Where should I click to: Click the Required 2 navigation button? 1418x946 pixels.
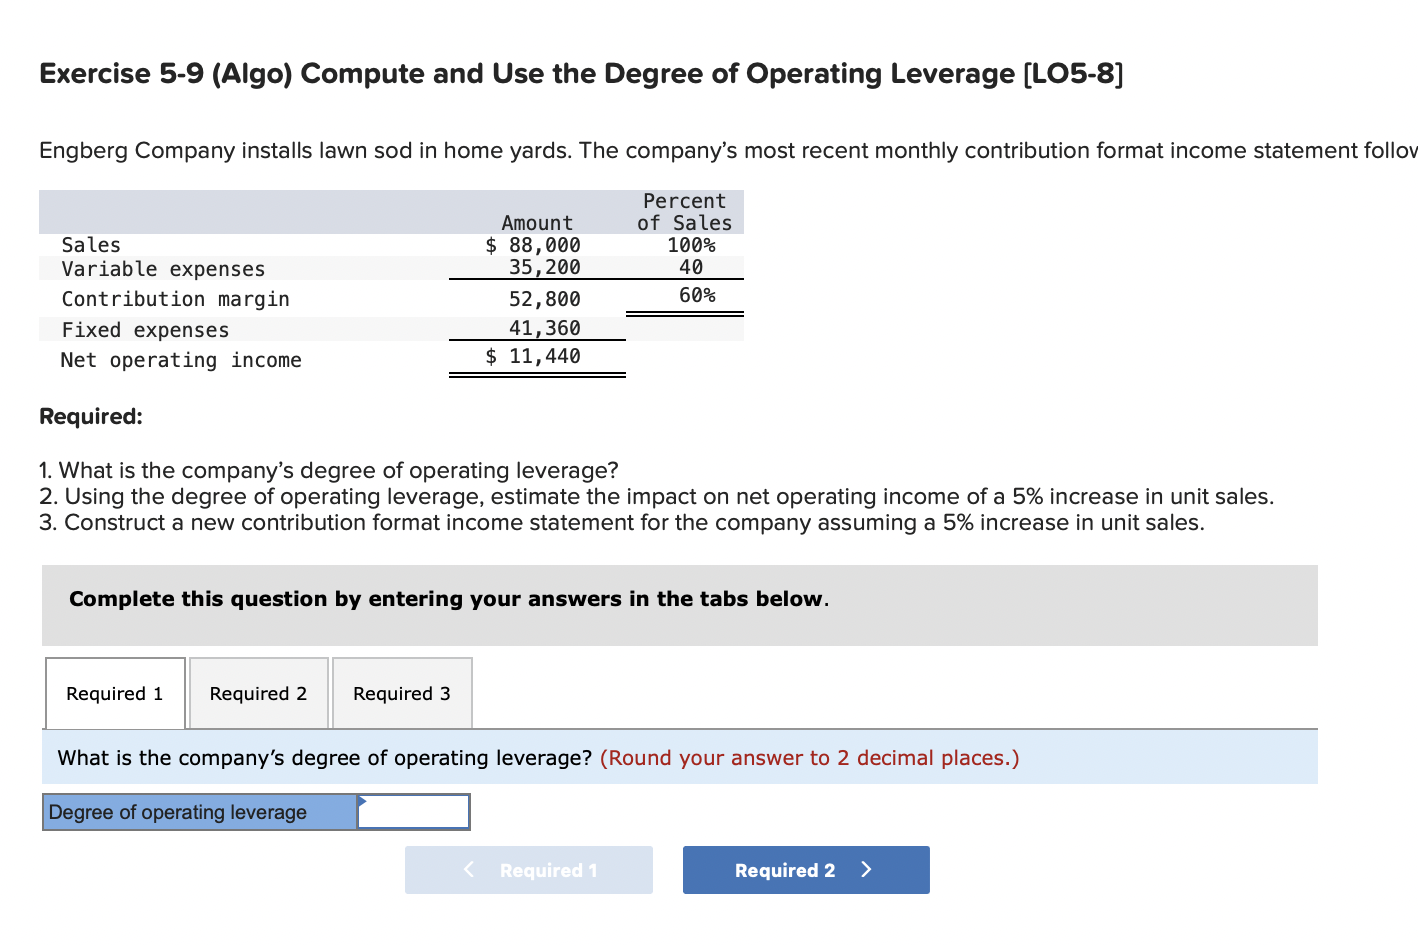tap(806, 869)
